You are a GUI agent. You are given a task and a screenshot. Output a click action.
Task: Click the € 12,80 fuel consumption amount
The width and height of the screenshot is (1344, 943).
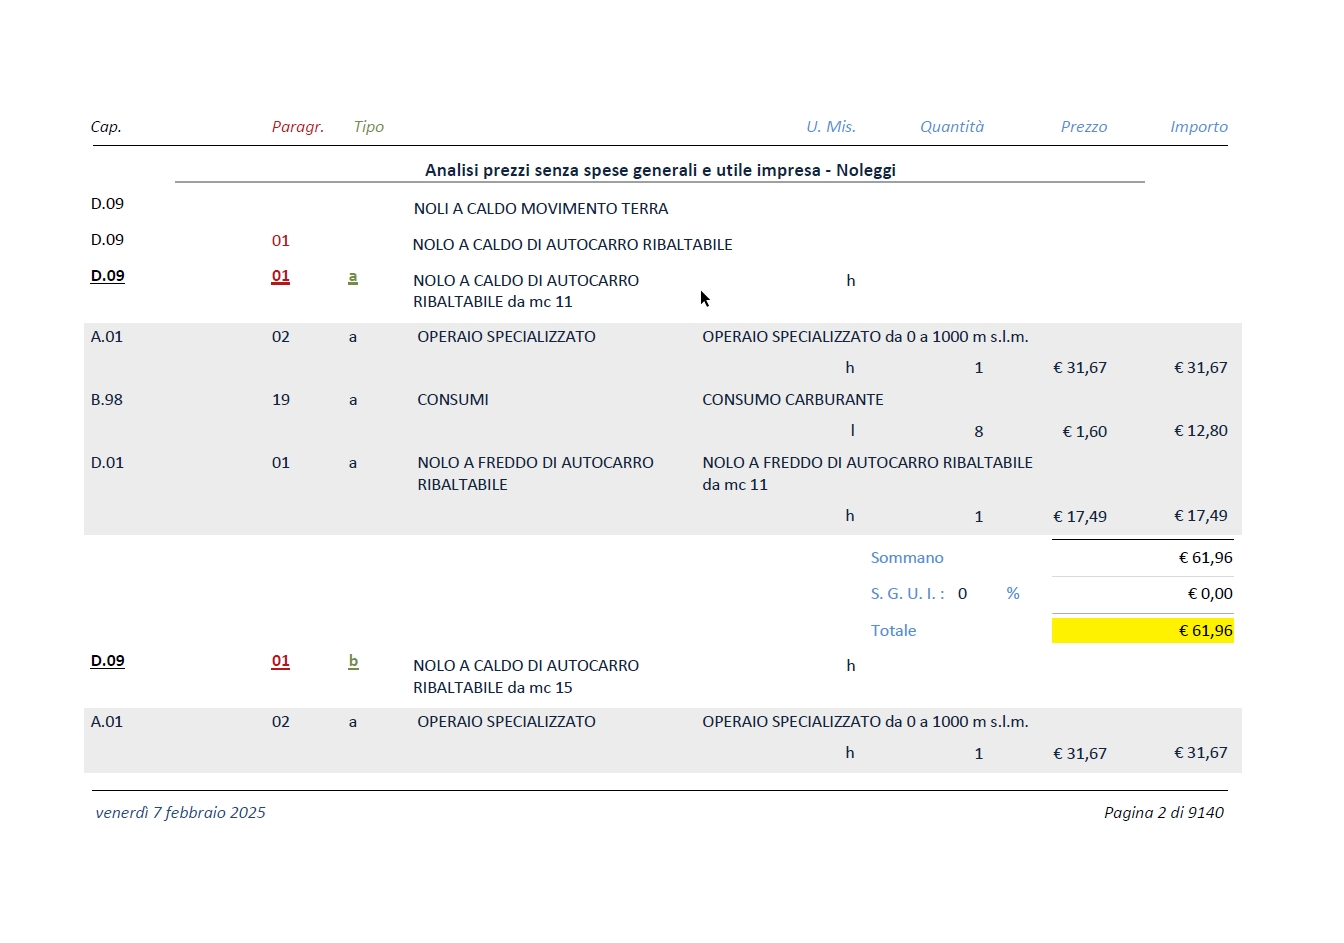pos(1201,431)
